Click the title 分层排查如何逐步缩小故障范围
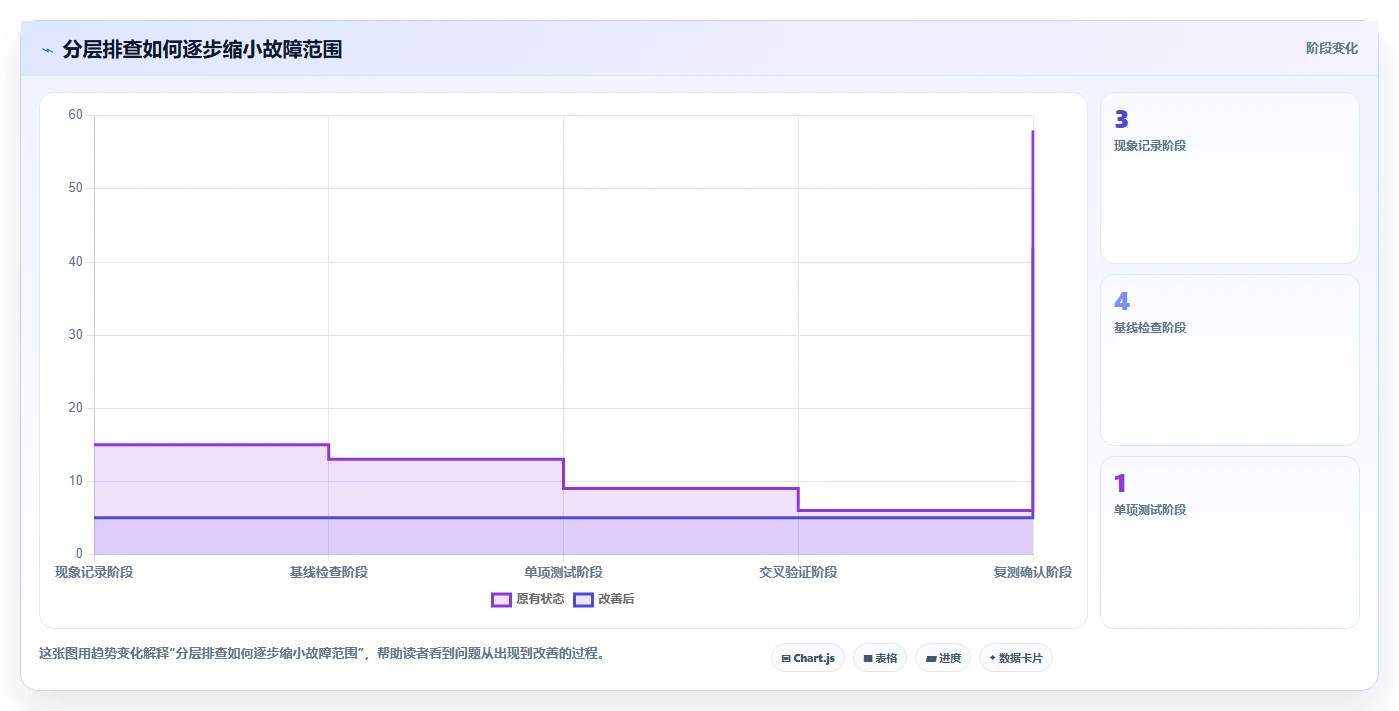1399x711 pixels. coord(203,49)
